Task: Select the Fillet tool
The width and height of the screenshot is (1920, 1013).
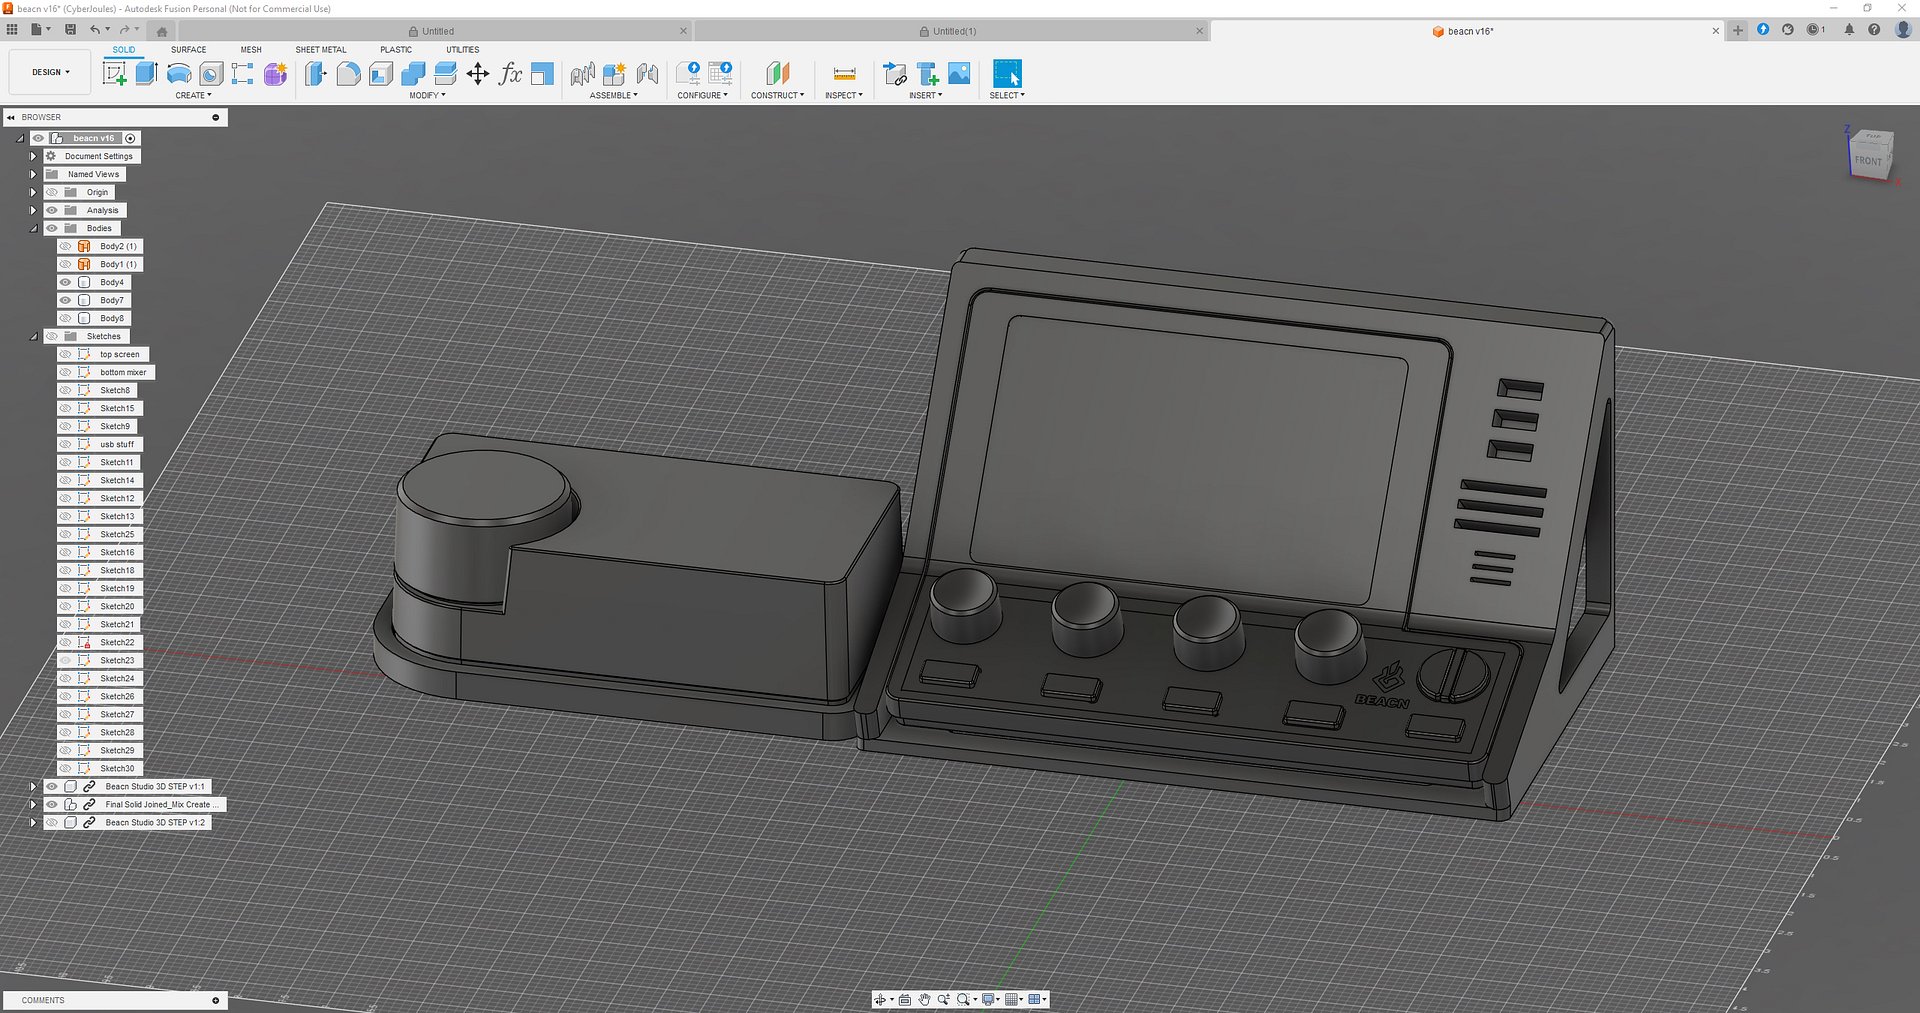Action: coord(348,73)
